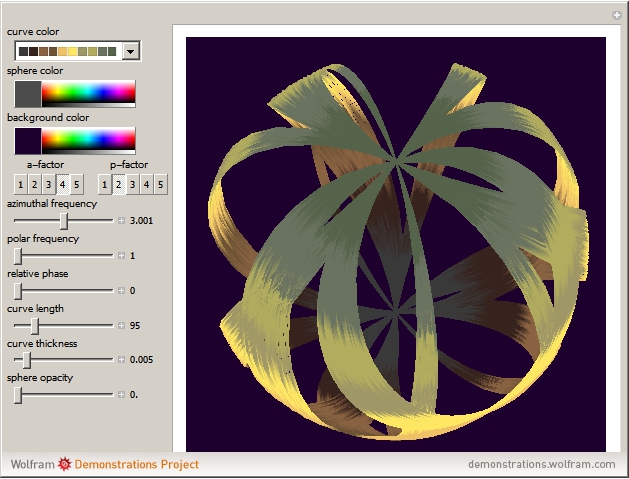This screenshot has height=479, width=629.
Task: Click the curve thickness value 0.005
Action: [141, 359]
